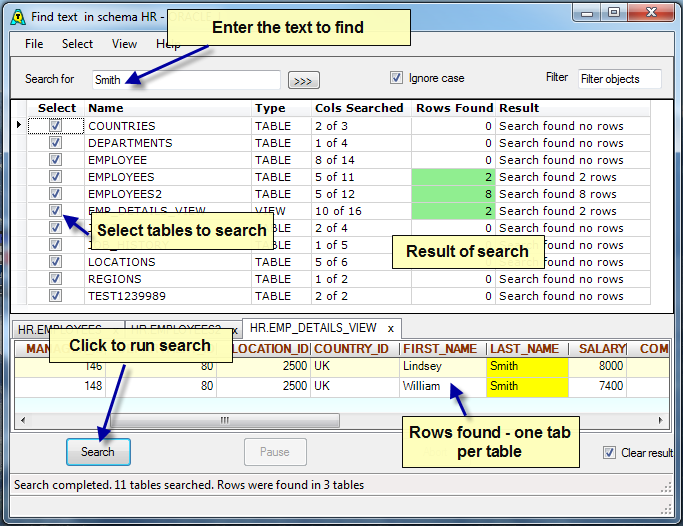Image resolution: width=683 pixels, height=526 pixels.
Task: Click the status bar search completed message
Action: (189, 485)
